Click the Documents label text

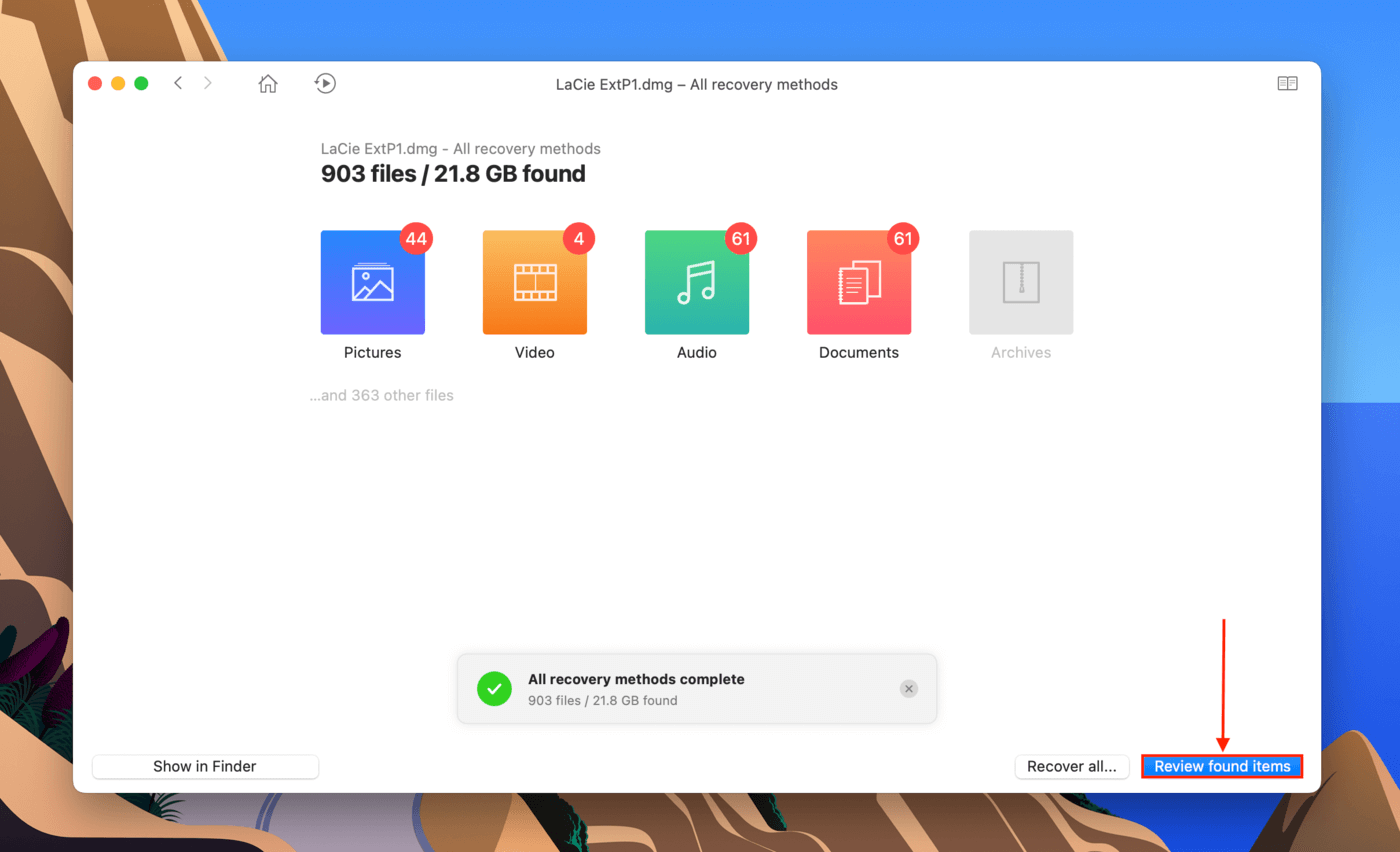pos(859,353)
